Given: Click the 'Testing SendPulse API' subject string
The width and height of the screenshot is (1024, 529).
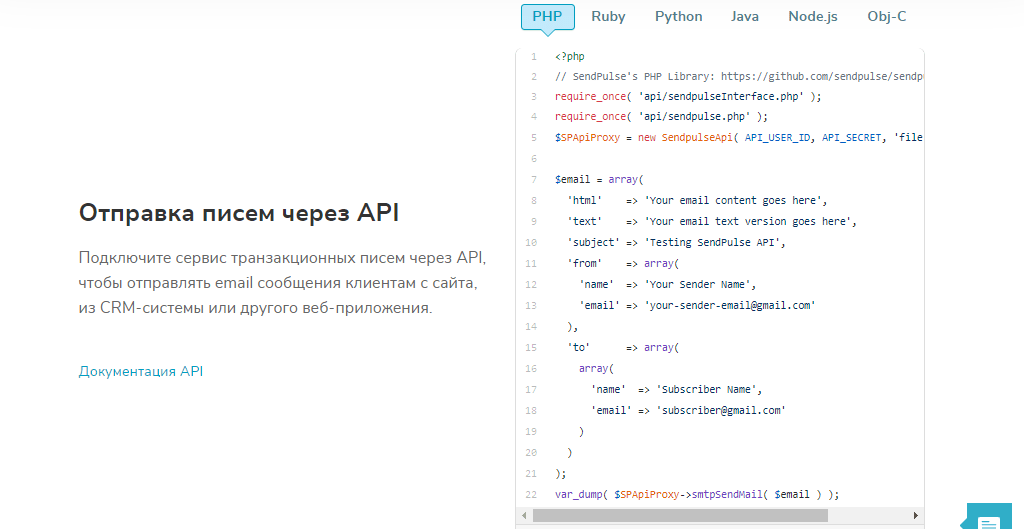Looking at the screenshot, I should tap(712, 242).
